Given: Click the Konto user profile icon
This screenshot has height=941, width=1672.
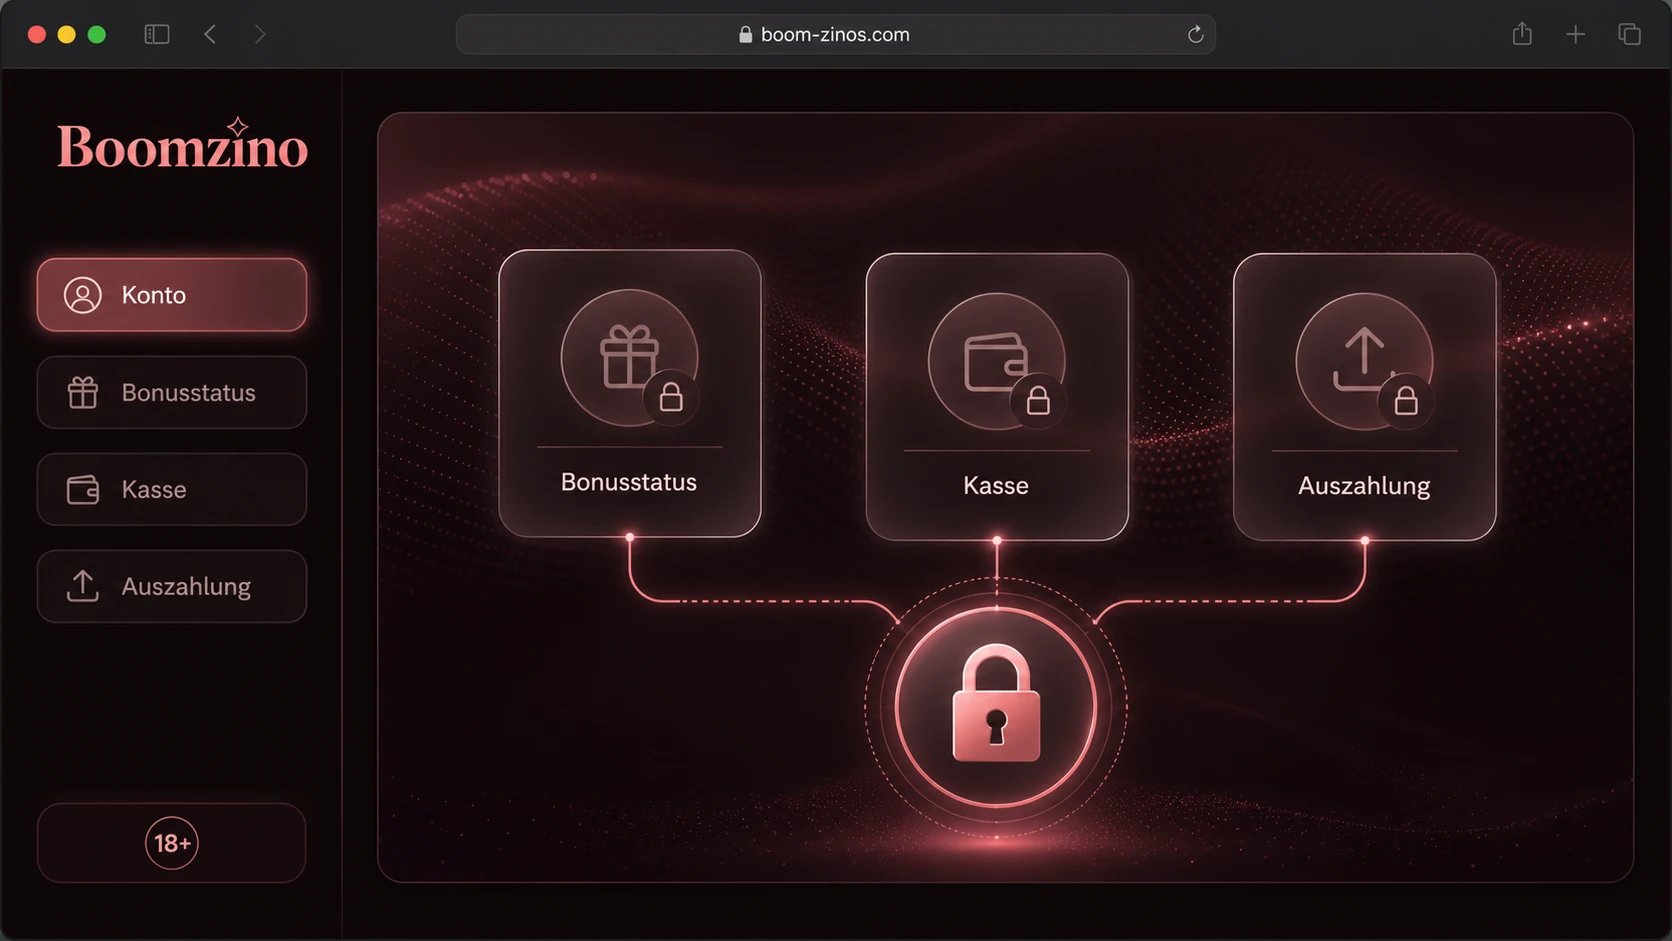Looking at the screenshot, I should 83,295.
